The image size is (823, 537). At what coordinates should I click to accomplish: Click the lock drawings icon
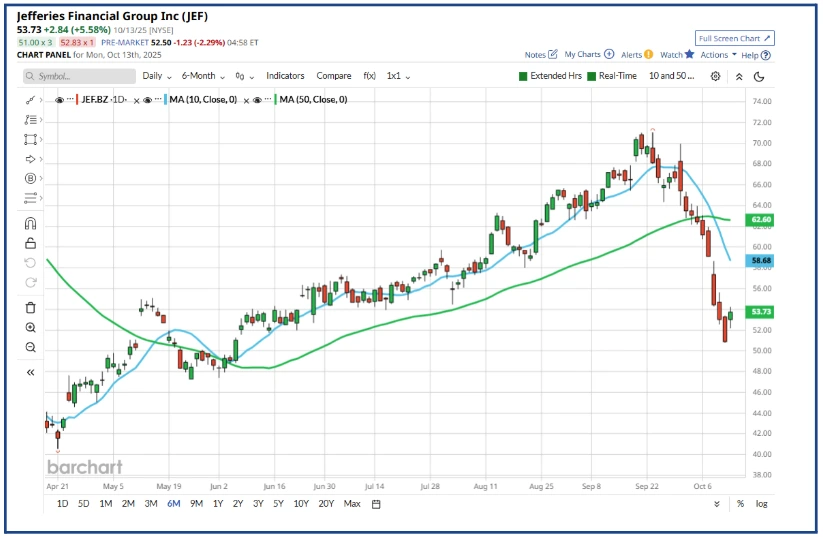click(x=30, y=243)
